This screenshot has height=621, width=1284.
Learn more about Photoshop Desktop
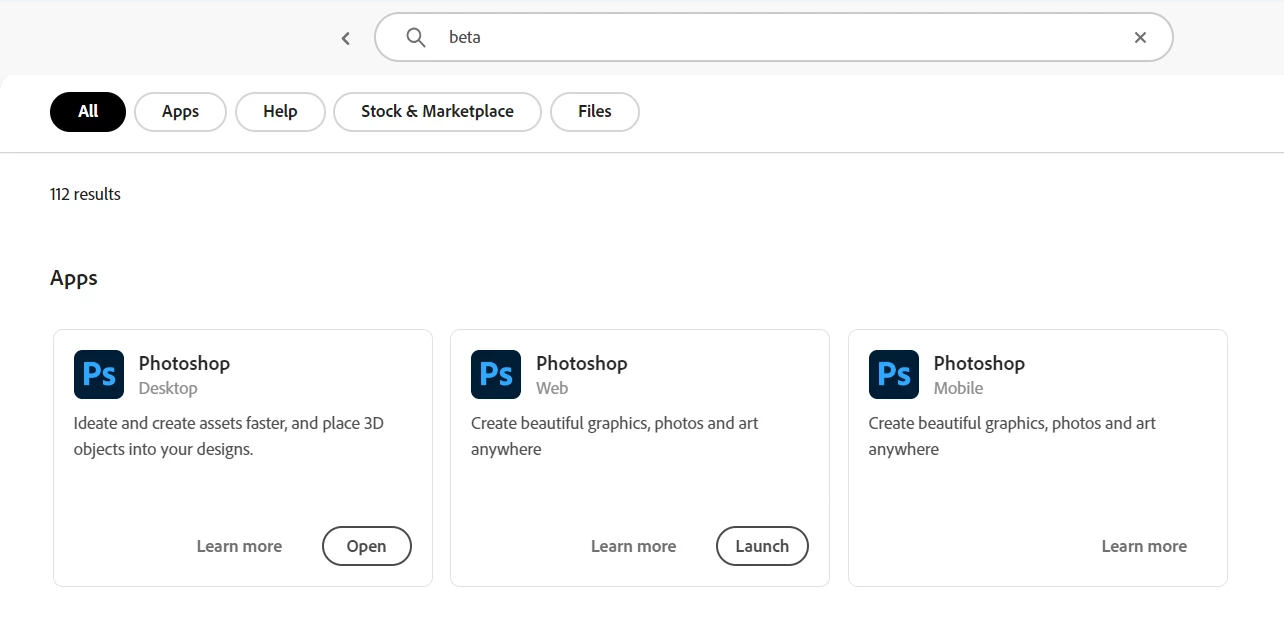pyautogui.click(x=239, y=546)
